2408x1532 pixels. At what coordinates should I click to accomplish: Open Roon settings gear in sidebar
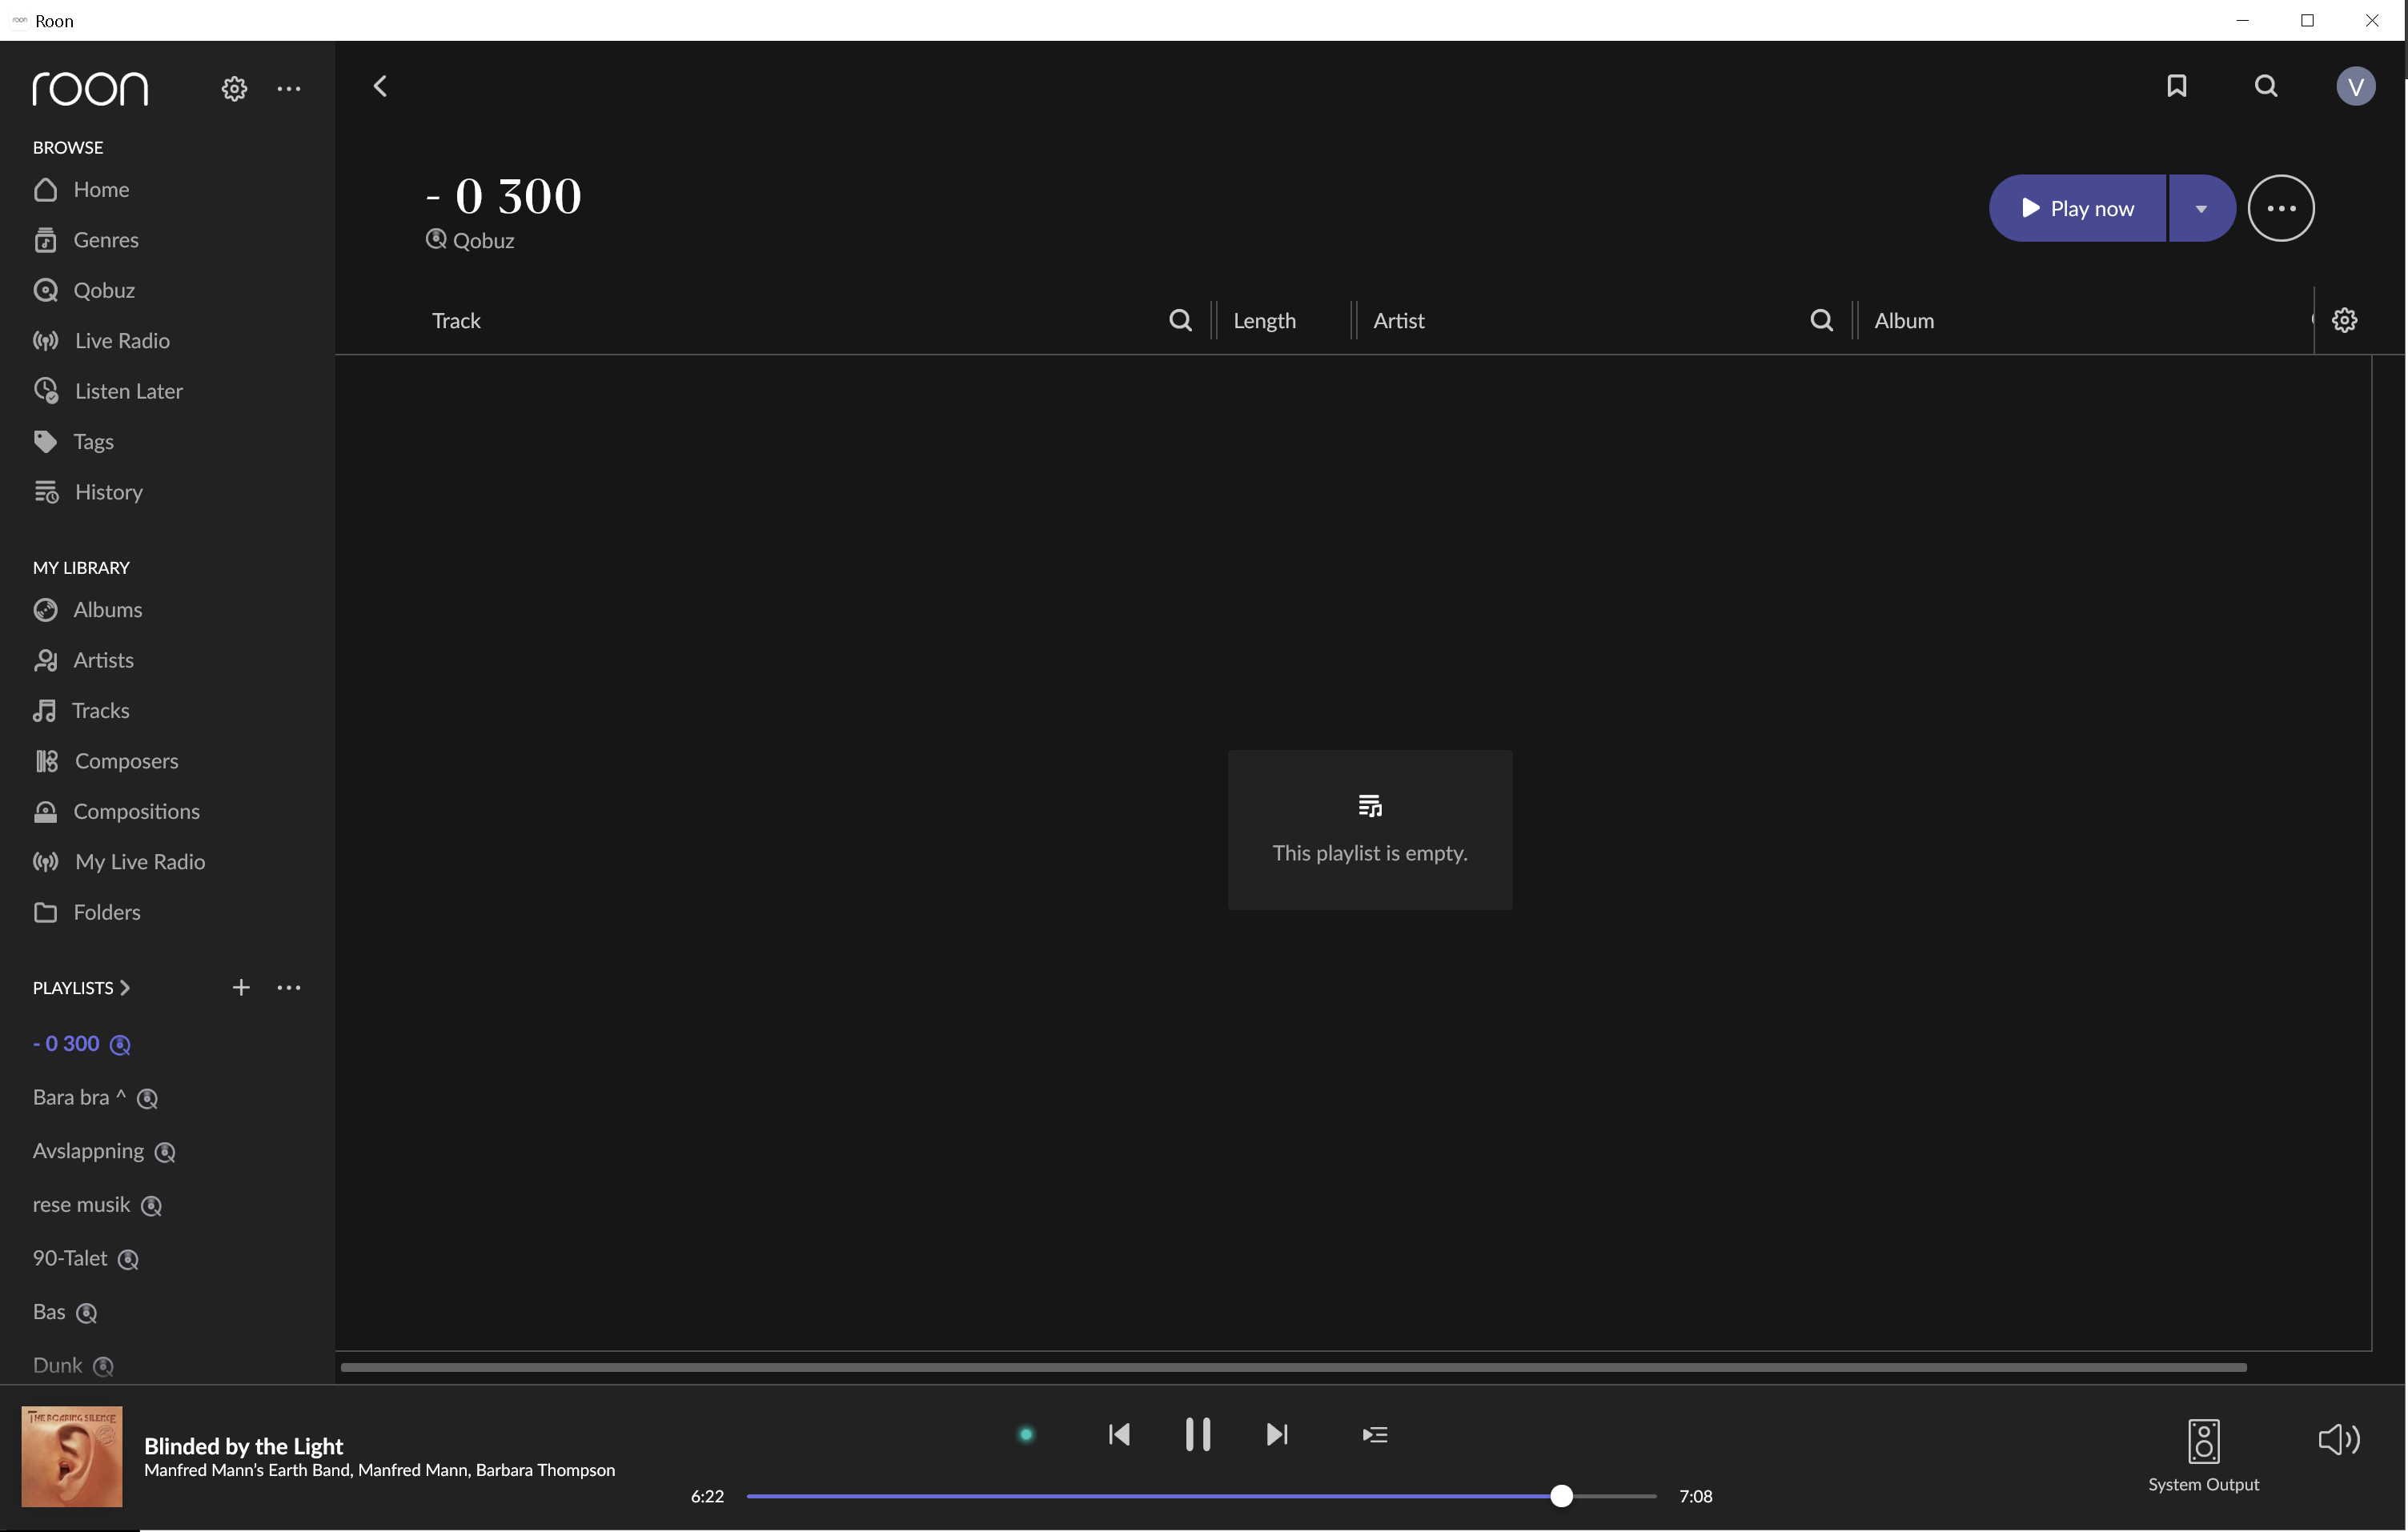click(x=234, y=89)
